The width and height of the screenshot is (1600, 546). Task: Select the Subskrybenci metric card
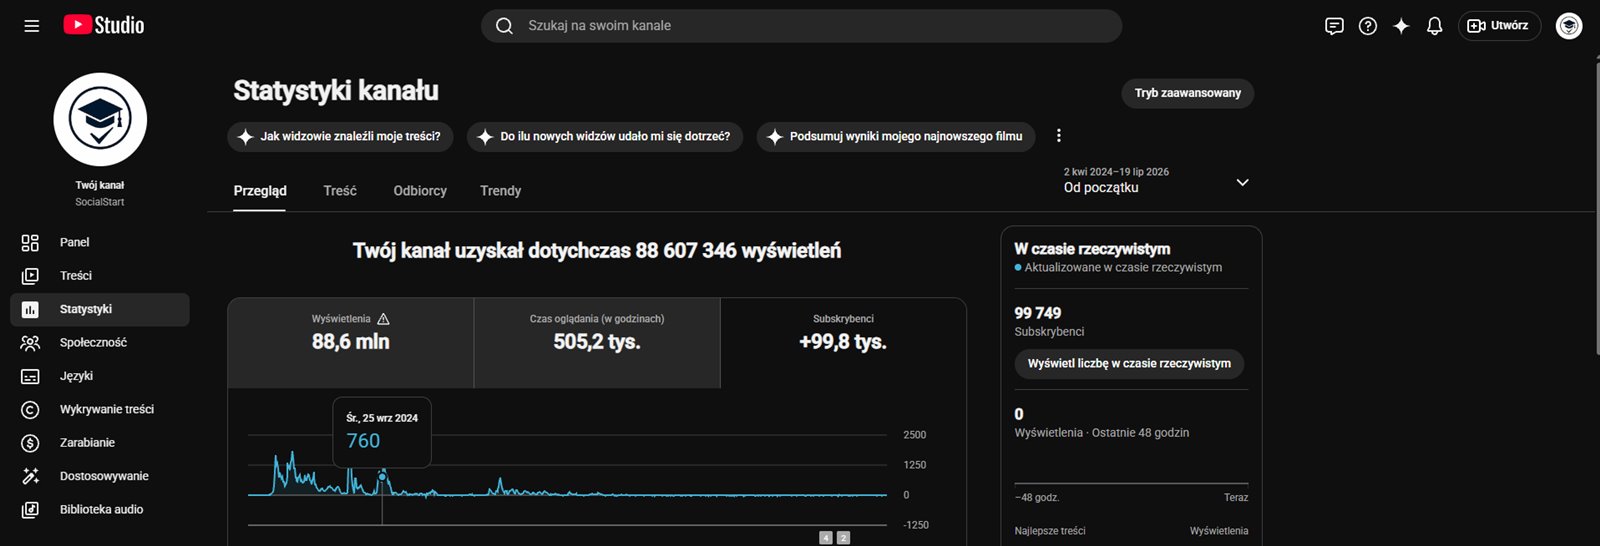coord(843,343)
